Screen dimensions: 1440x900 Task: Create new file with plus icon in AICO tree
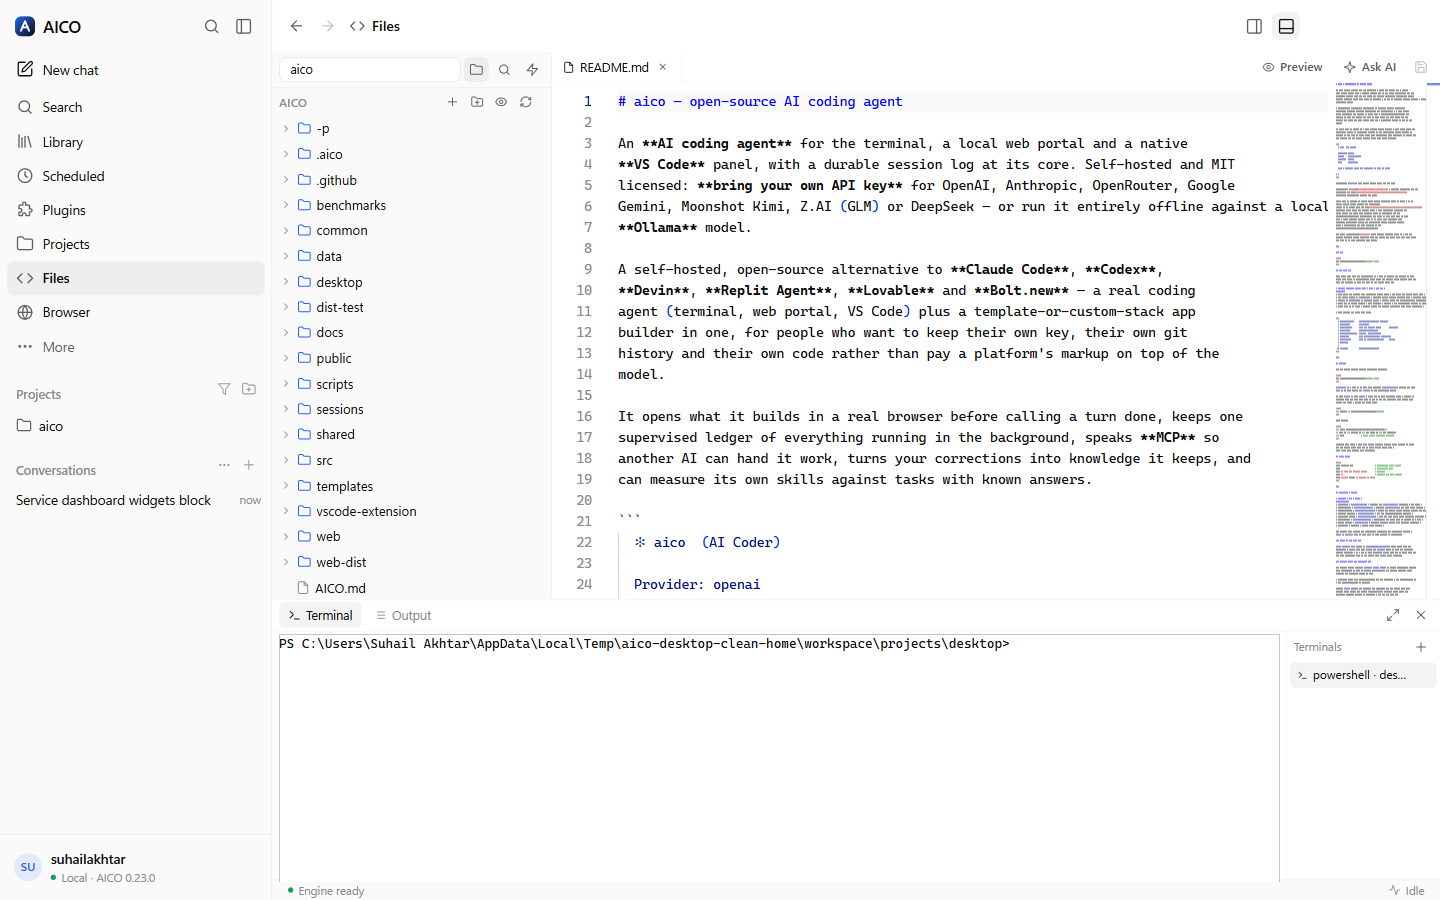pyautogui.click(x=452, y=102)
